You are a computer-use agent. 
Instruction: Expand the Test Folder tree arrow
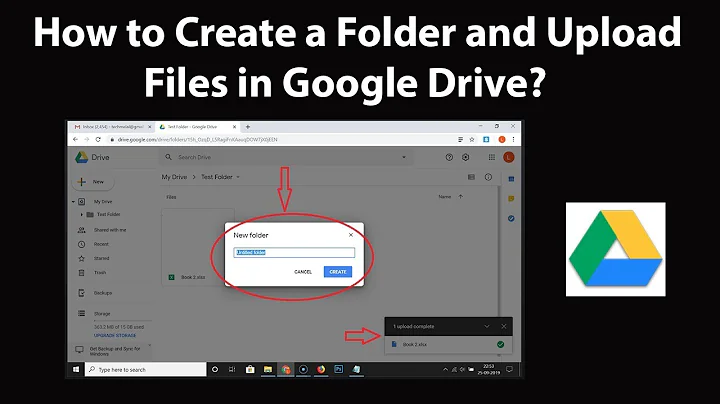pyautogui.click(x=82, y=214)
